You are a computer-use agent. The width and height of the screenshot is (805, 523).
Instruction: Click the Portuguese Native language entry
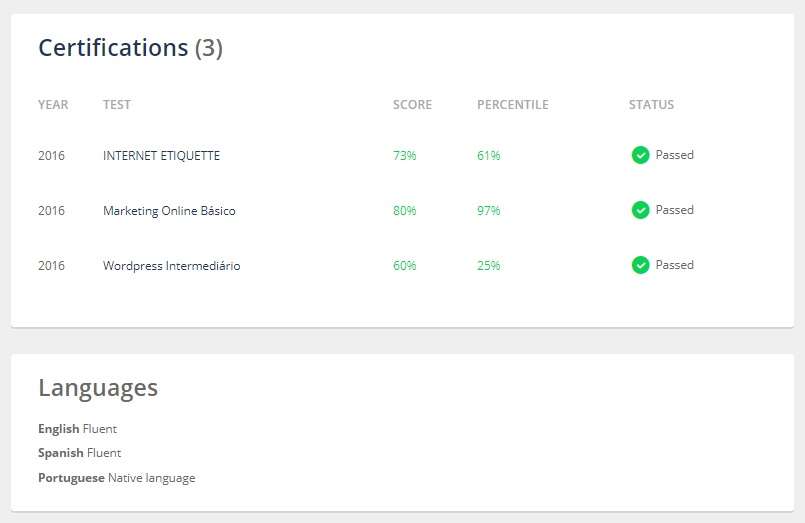click(x=116, y=478)
